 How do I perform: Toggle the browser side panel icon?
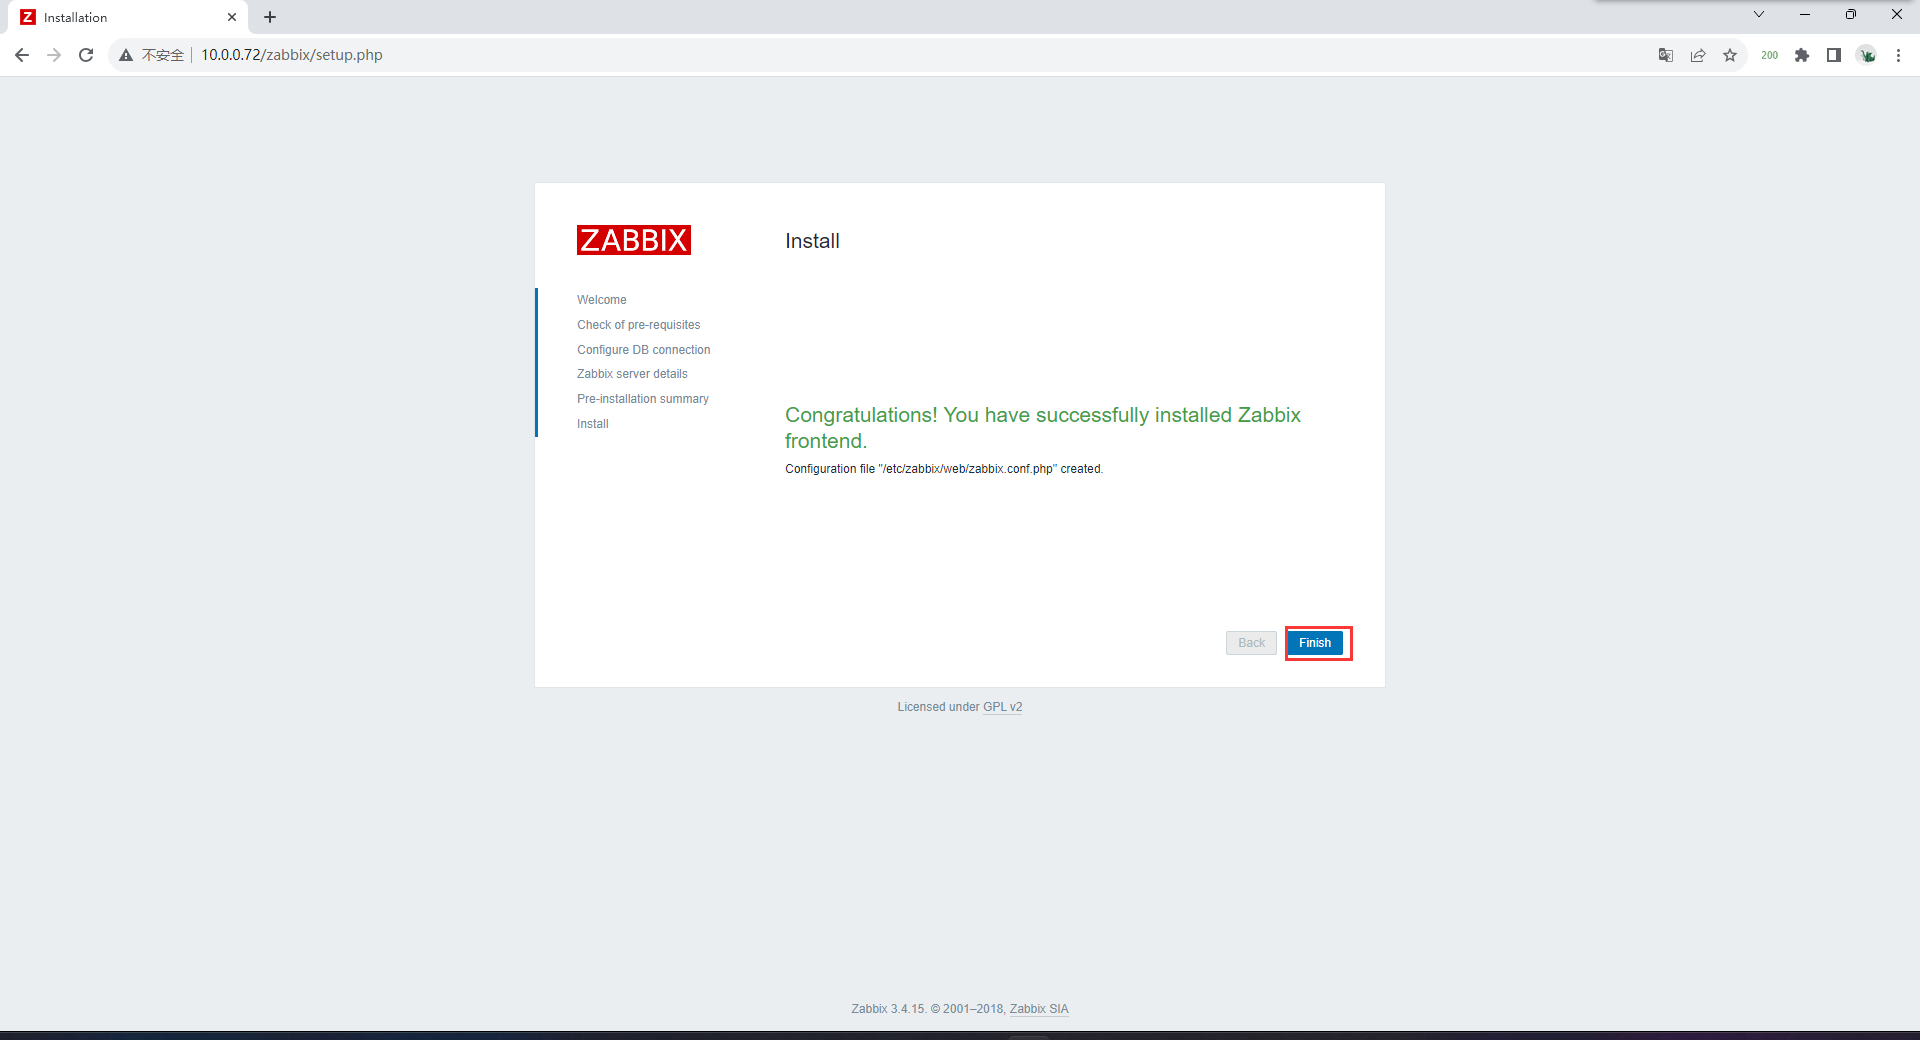1834,55
